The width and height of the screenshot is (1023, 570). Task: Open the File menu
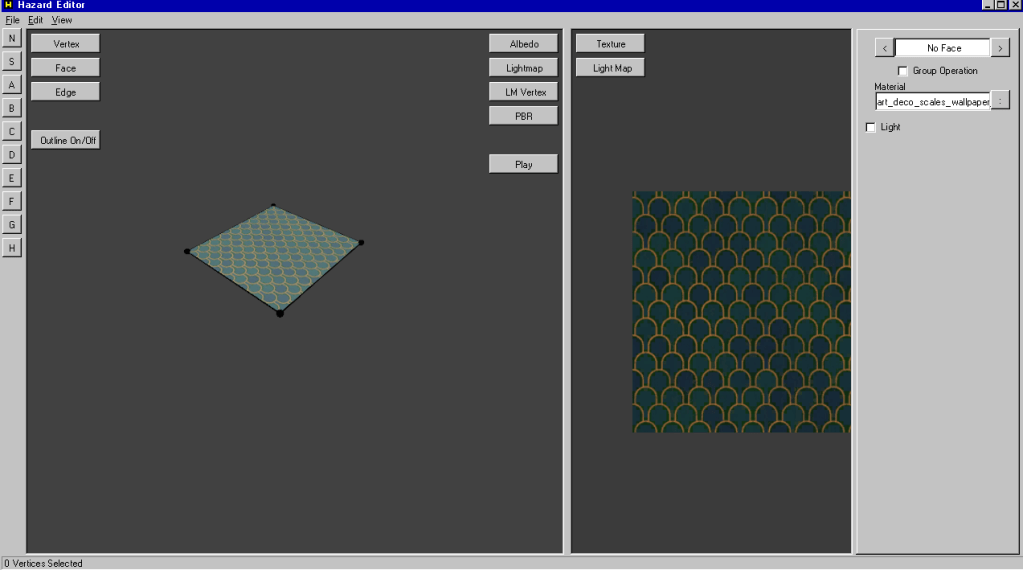click(12, 20)
